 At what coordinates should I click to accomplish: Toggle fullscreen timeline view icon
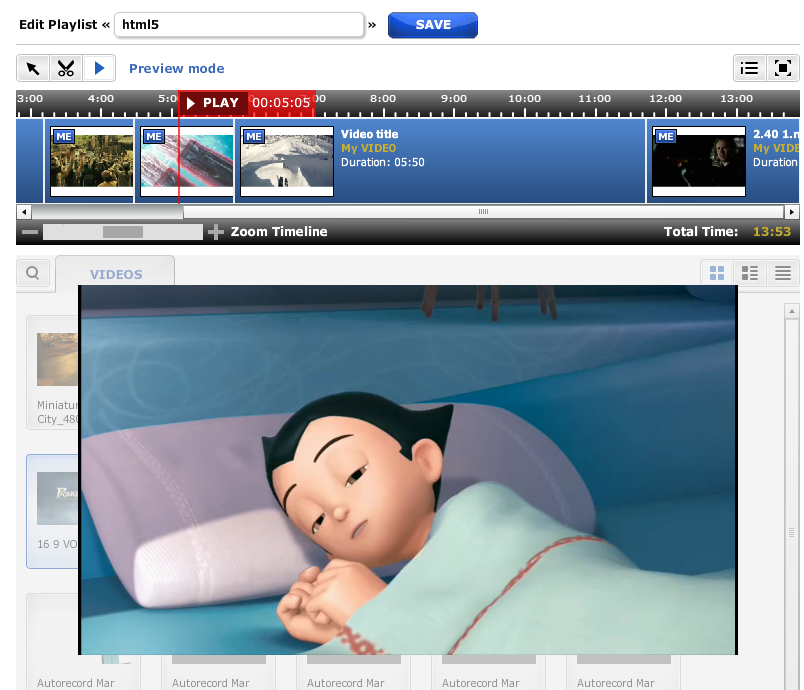[782, 68]
